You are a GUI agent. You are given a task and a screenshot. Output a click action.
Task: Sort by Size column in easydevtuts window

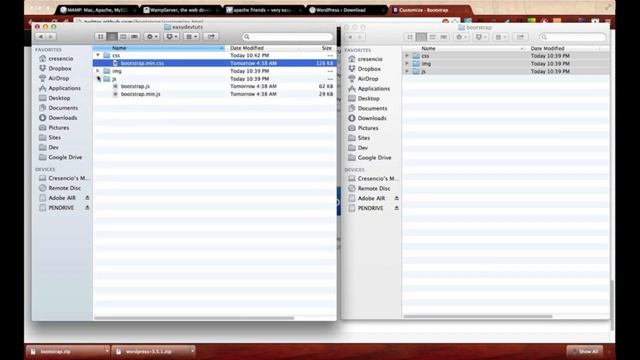(x=319, y=48)
